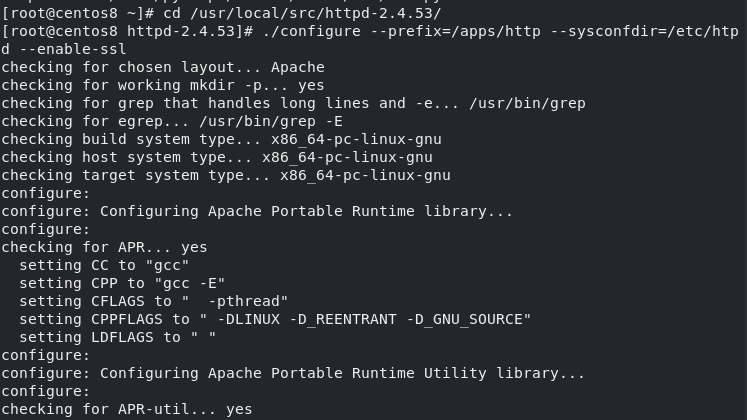Click the 'Configuring Apache Portable Runtime library' line

(x=257, y=211)
